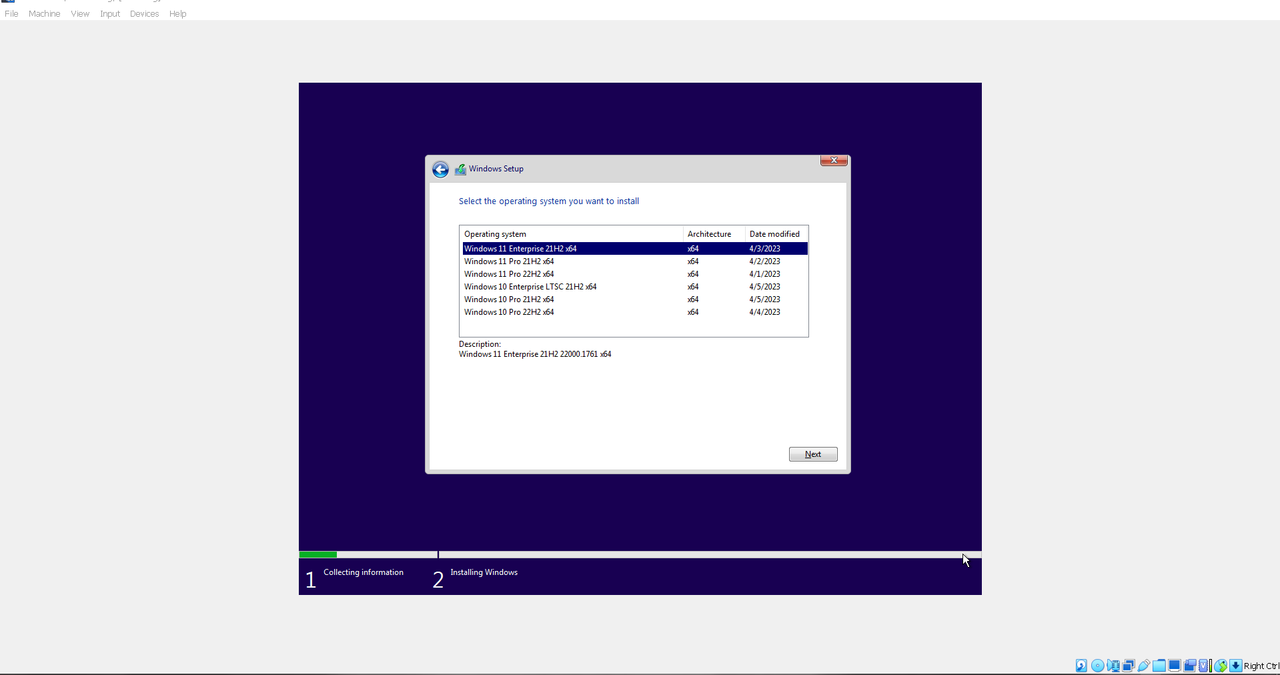This screenshot has height=675, width=1280.
Task: Click the audio status icon in VirtualBox
Action: click(1113, 666)
